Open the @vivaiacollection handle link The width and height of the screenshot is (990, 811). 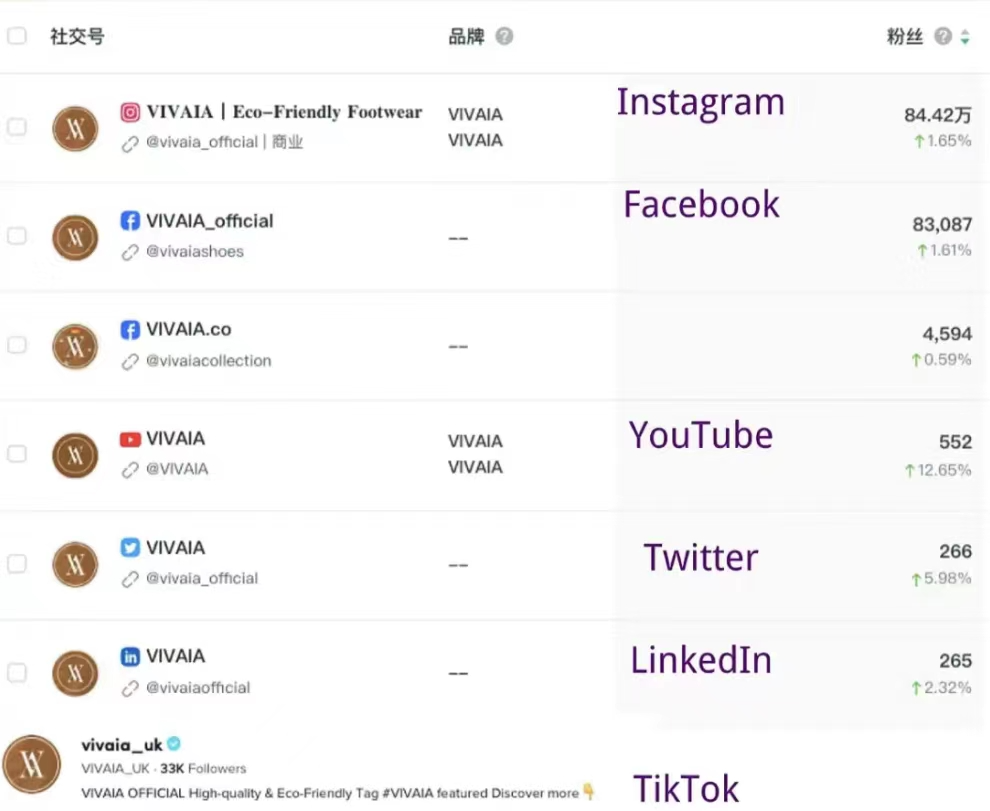point(208,361)
